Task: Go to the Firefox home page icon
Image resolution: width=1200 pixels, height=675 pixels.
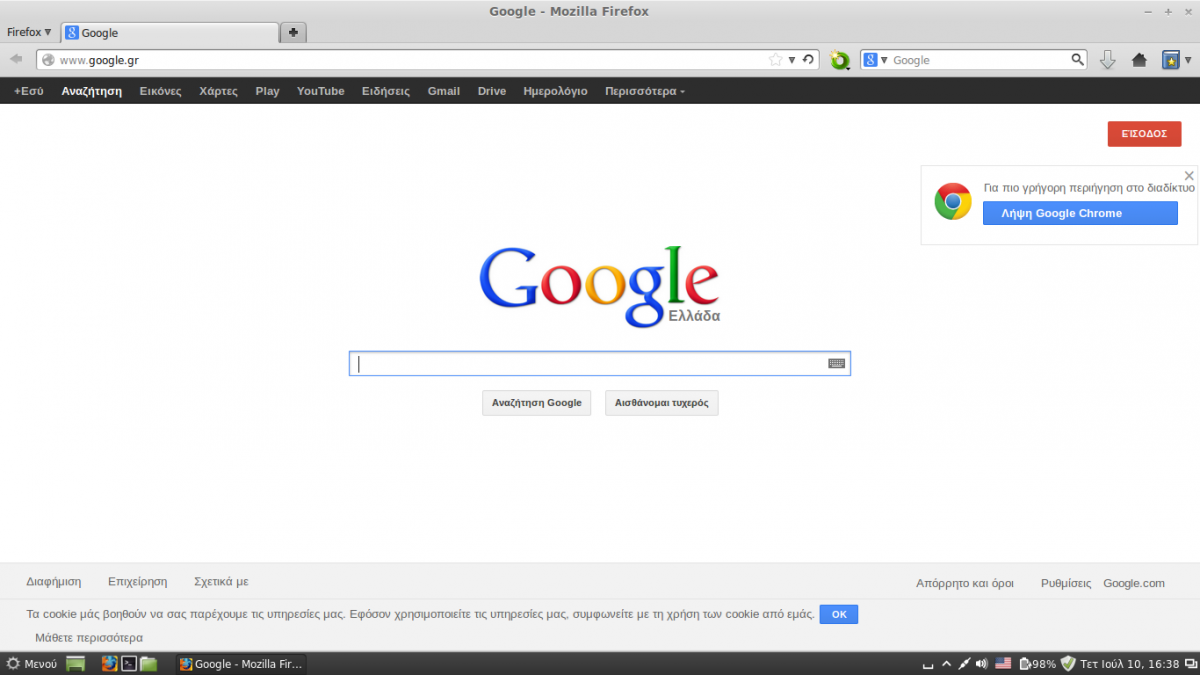Action: (x=1139, y=60)
